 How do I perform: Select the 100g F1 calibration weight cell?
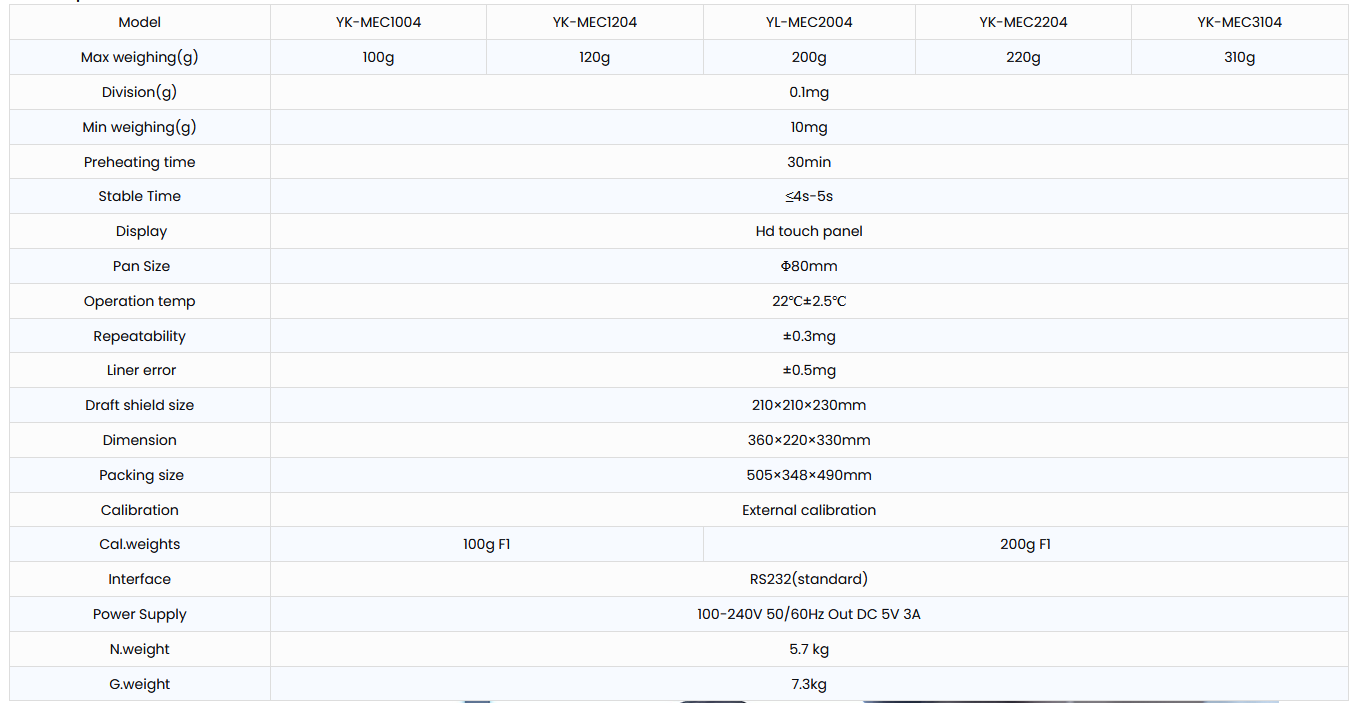click(x=487, y=544)
